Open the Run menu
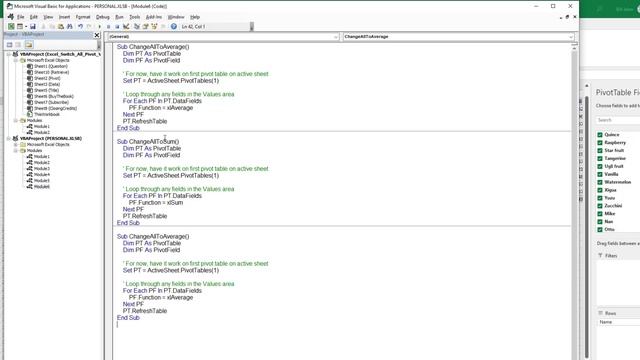 [x=119, y=17]
